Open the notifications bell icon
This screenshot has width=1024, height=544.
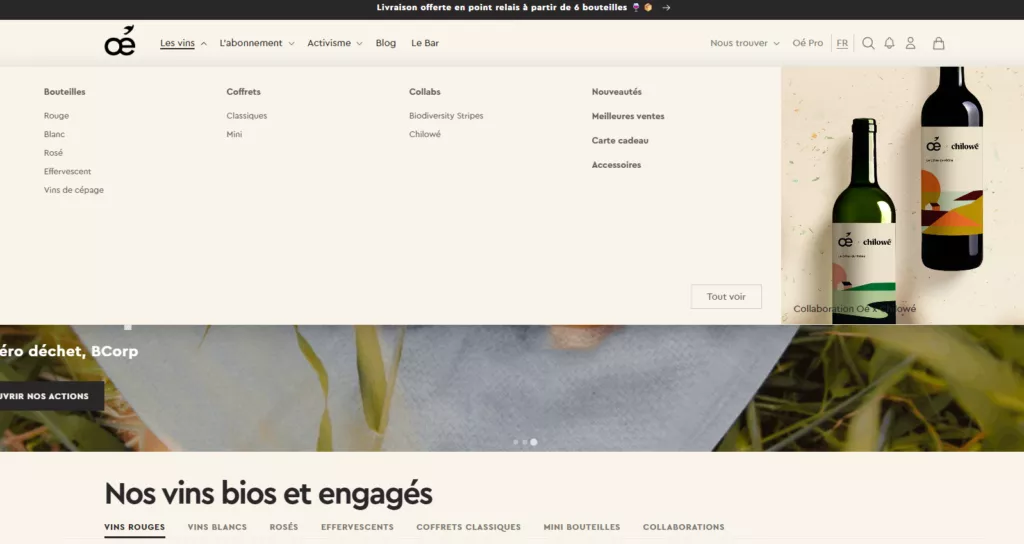[889, 43]
